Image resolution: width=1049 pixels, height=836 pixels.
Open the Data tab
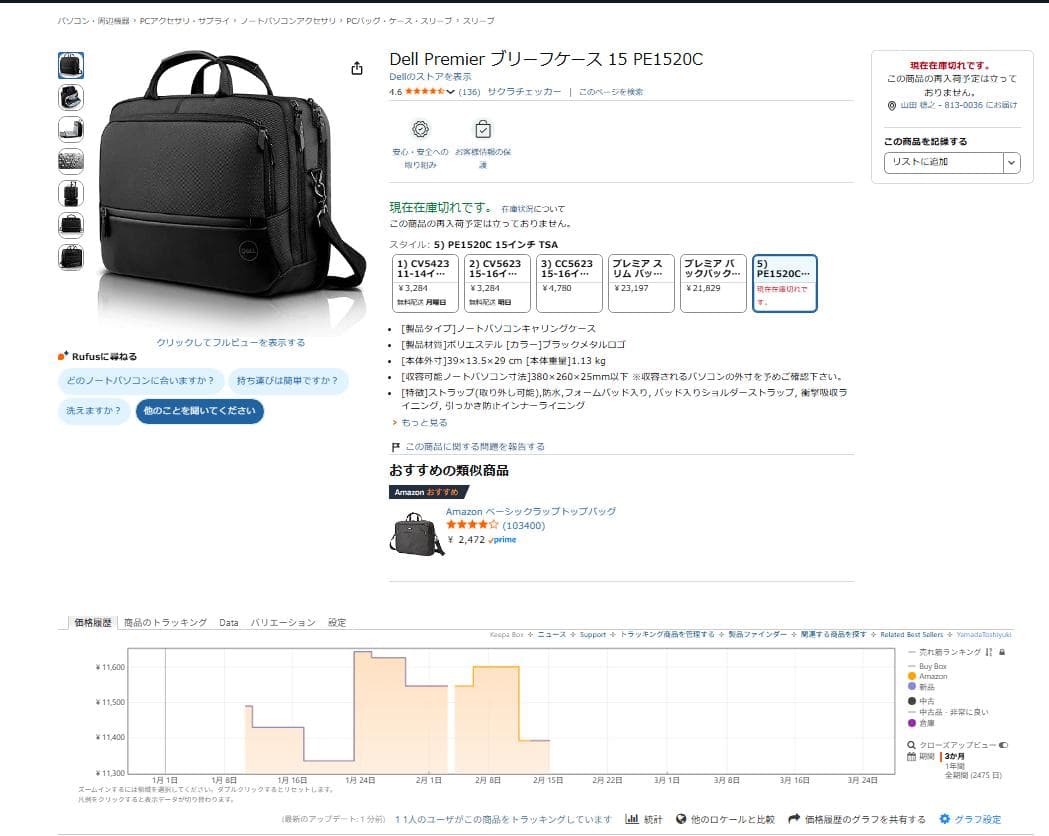pos(229,623)
